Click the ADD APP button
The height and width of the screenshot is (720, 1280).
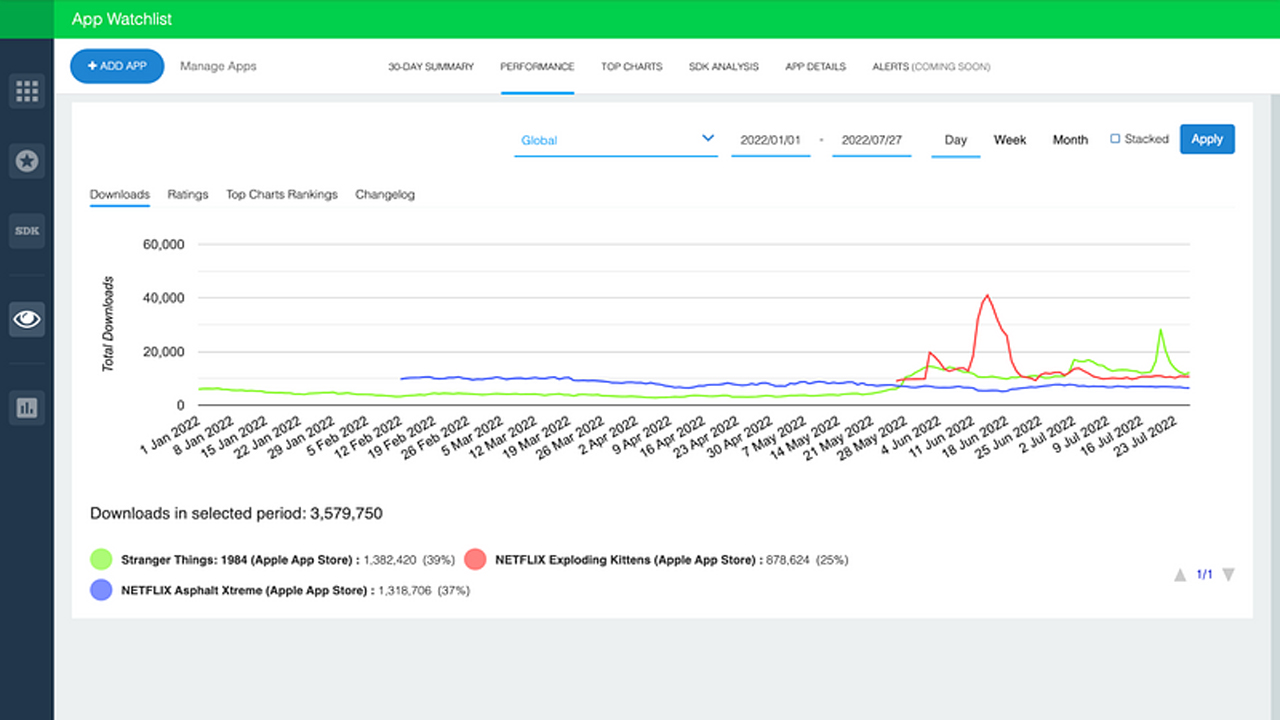coord(117,66)
